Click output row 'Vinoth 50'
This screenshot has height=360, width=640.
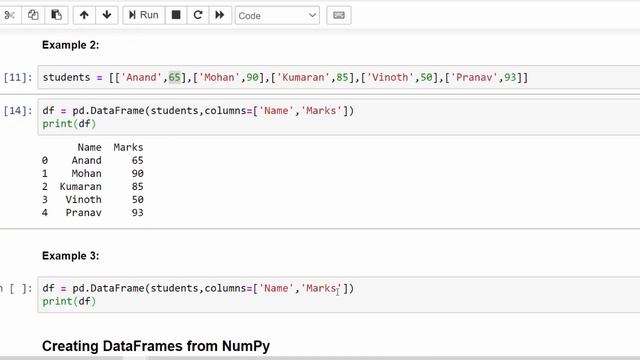pos(93,200)
